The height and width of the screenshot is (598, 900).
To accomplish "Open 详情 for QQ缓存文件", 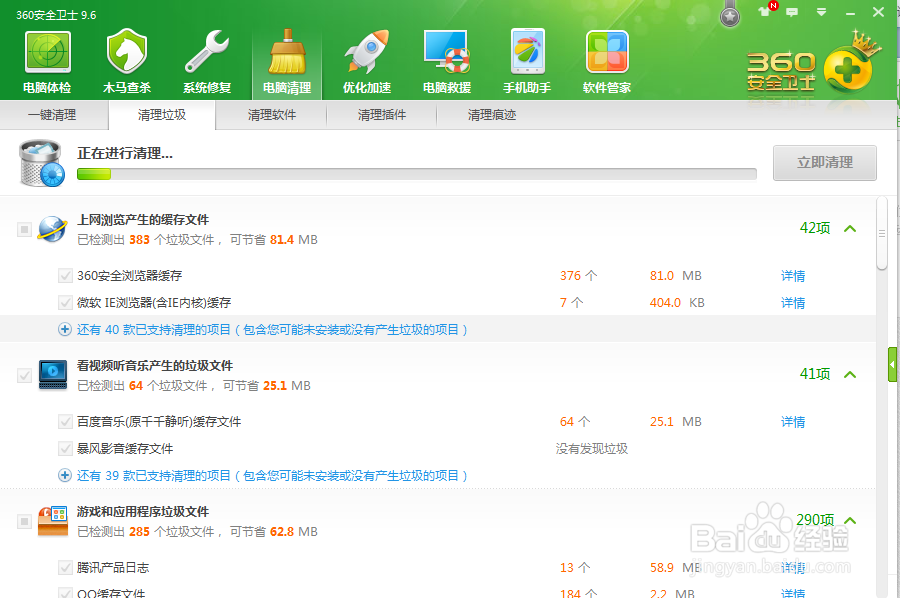I will (793, 593).
